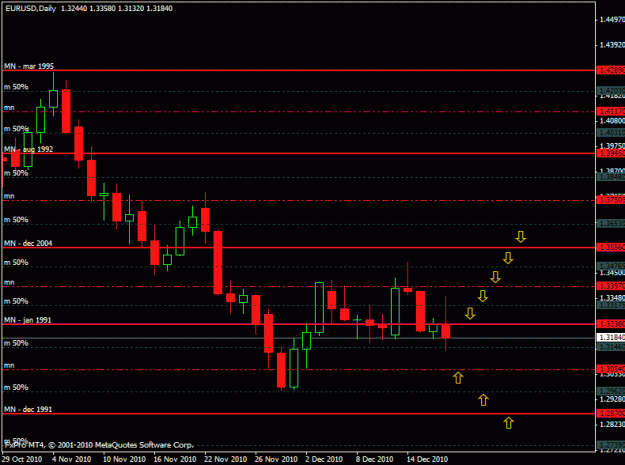Click the 16 Nov 2010 date label
The height and width of the screenshot is (465, 625).
(x=175, y=459)
